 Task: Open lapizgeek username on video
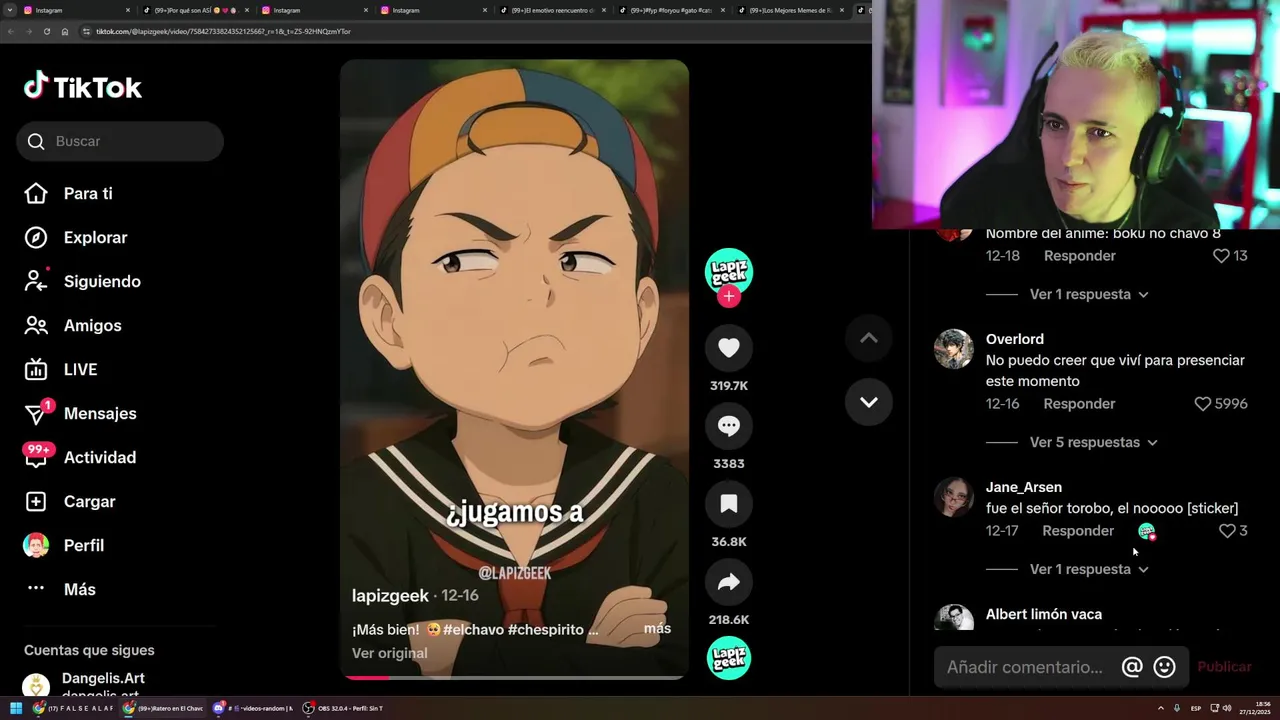tap(390, 596)
